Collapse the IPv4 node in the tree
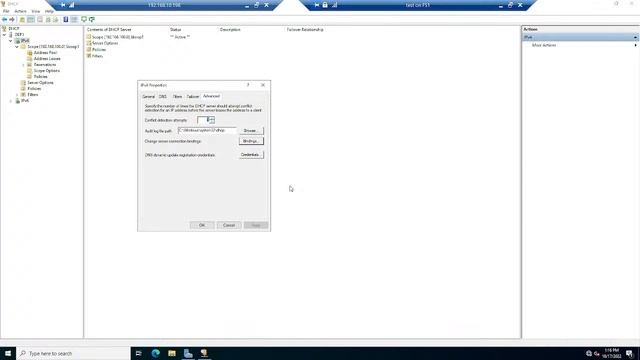The width and height of the screenshot is (640, 360). (11, 41)
